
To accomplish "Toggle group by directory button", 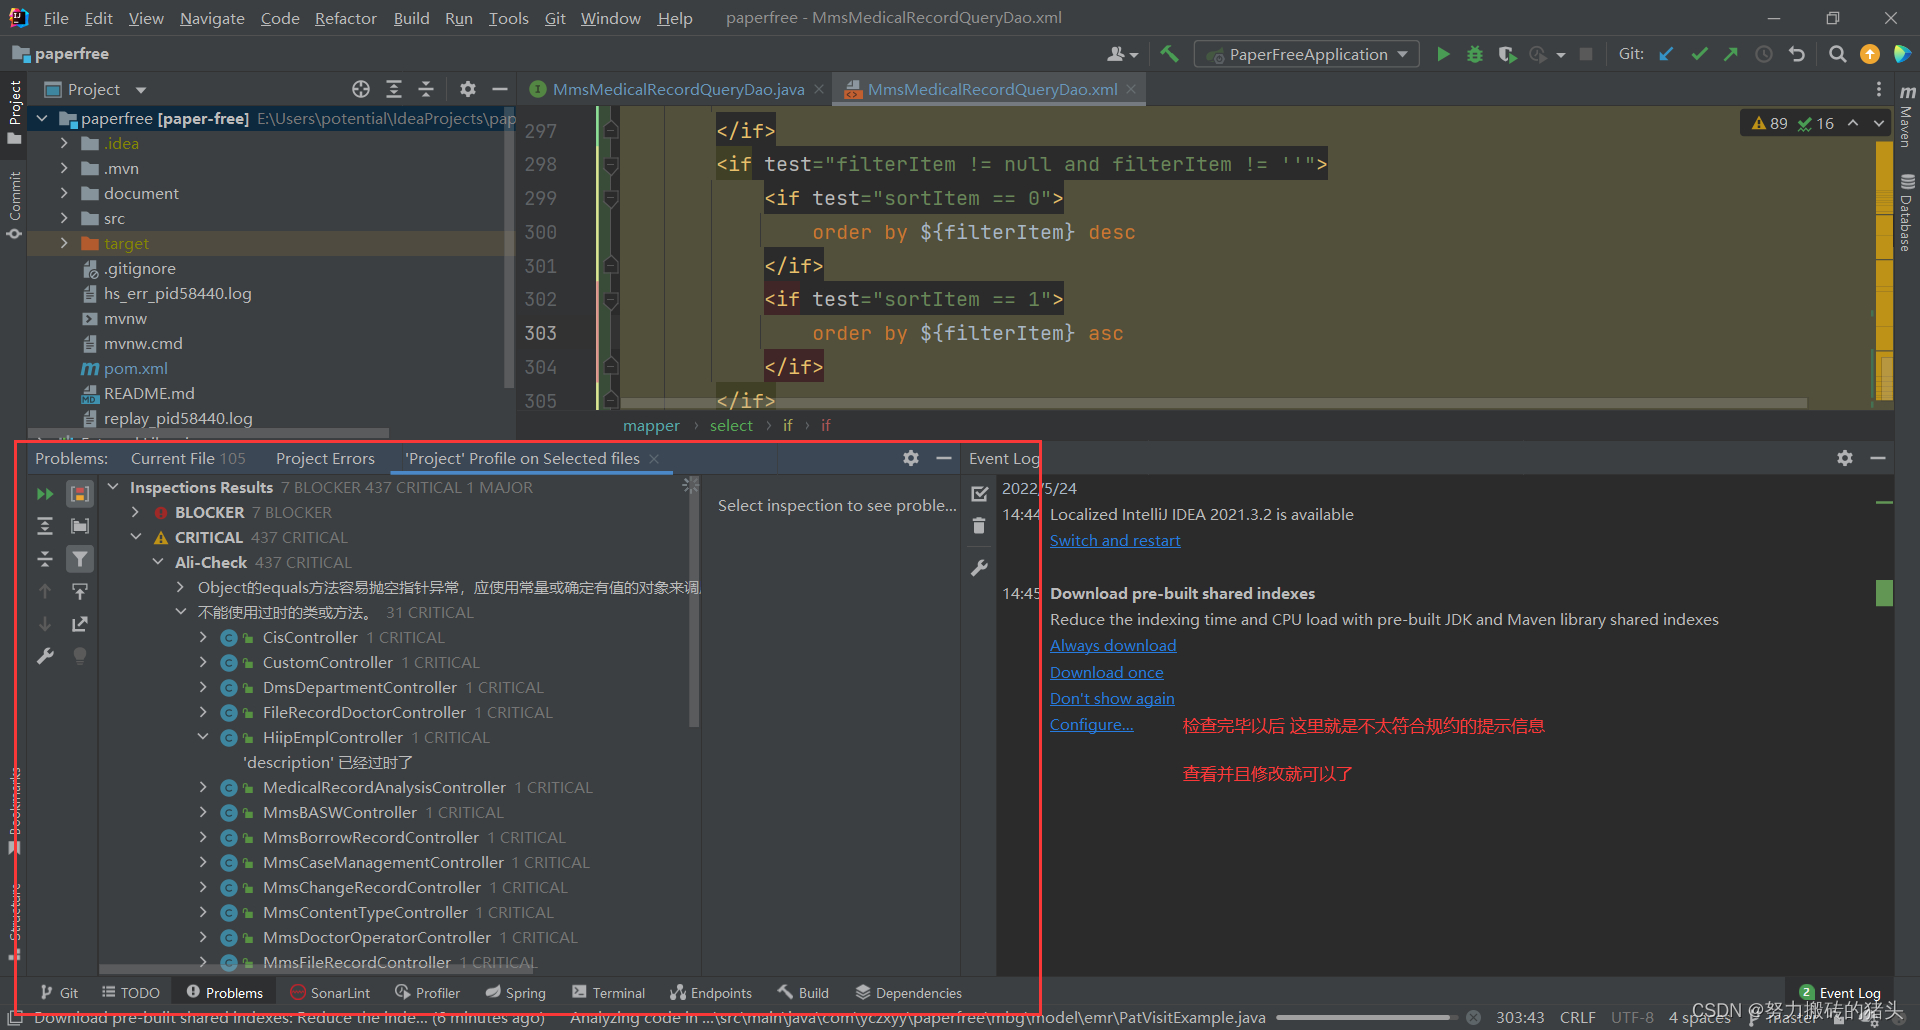I will coord(80,526).
